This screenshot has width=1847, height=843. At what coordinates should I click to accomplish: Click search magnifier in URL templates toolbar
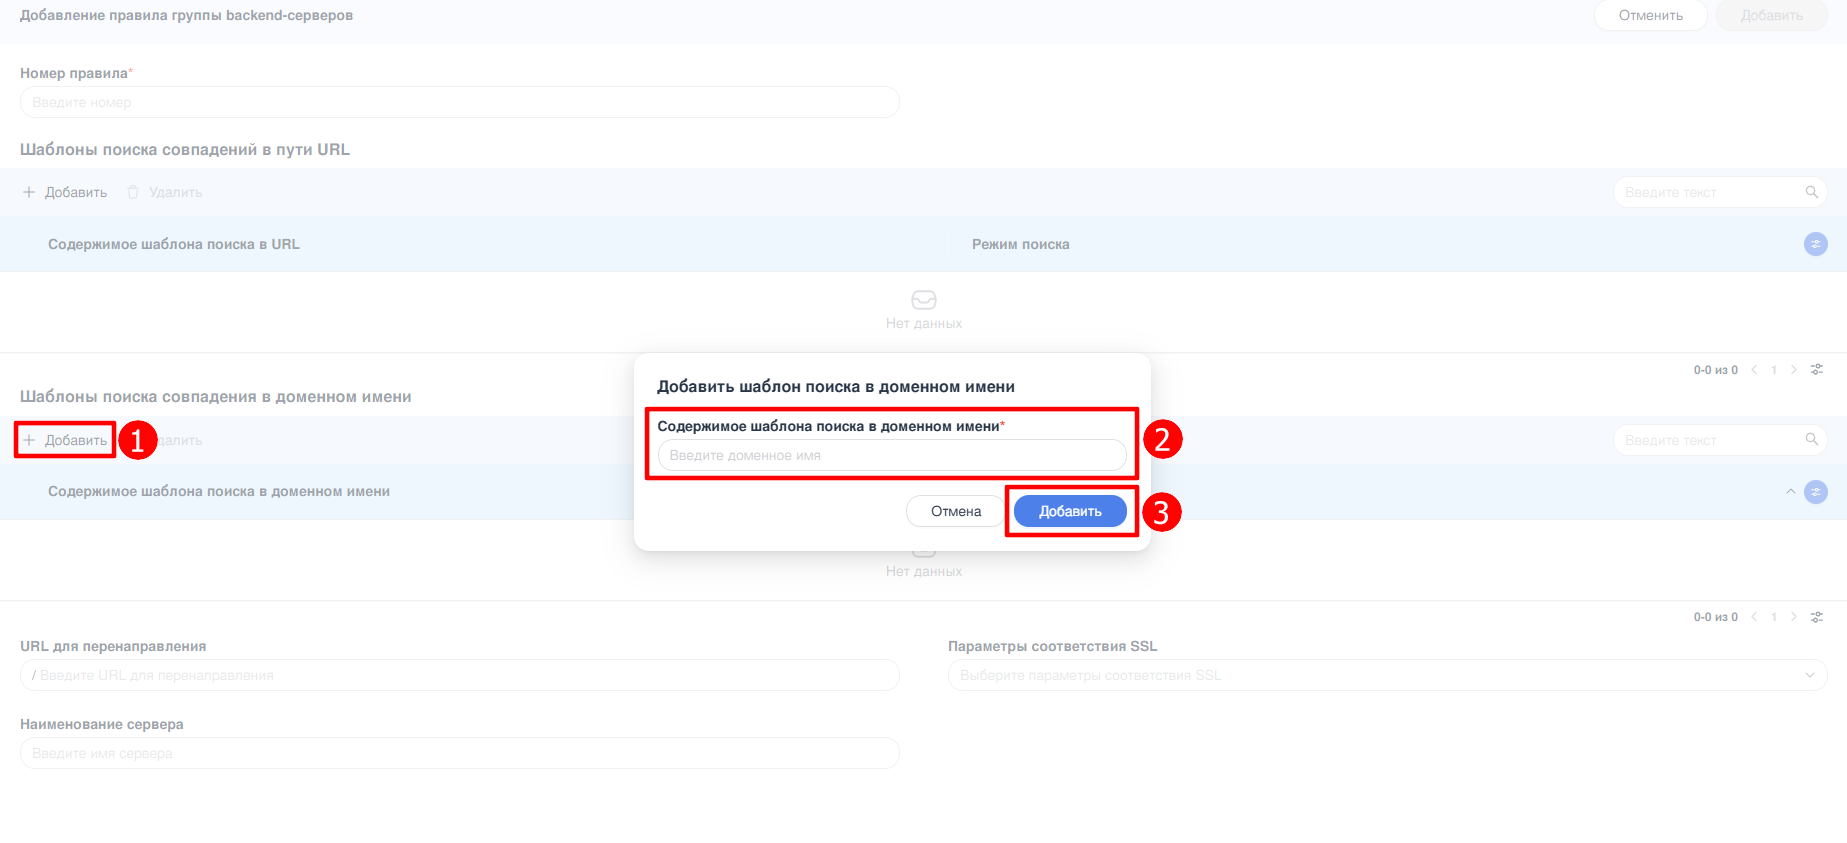pos(1811,192)
